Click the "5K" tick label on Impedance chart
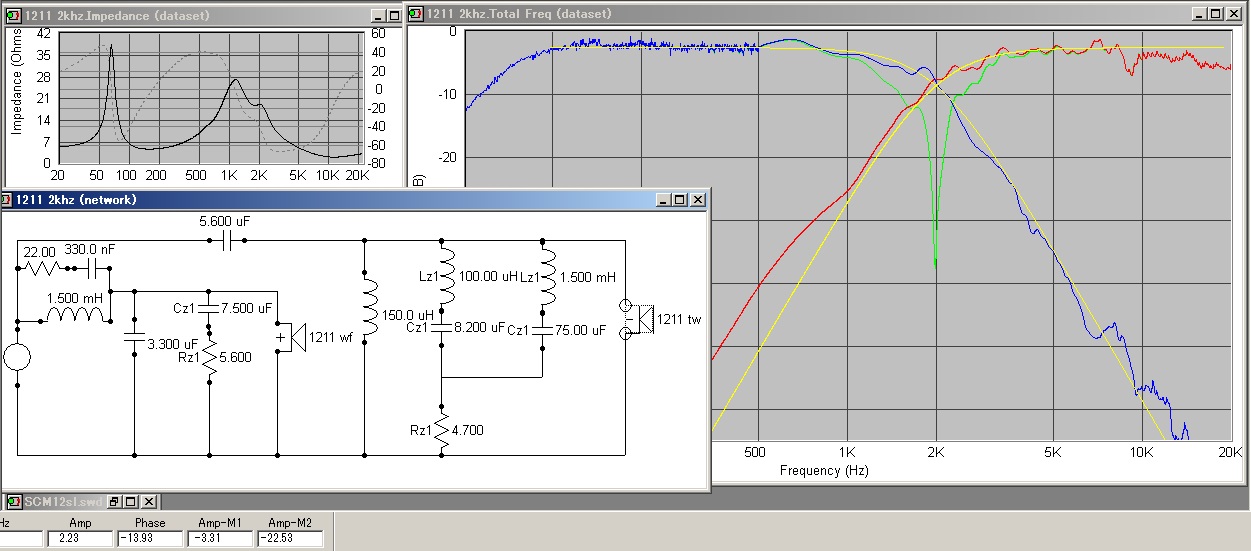The image size is (1251, 551). pyautogui.click(x=297, y=175)
